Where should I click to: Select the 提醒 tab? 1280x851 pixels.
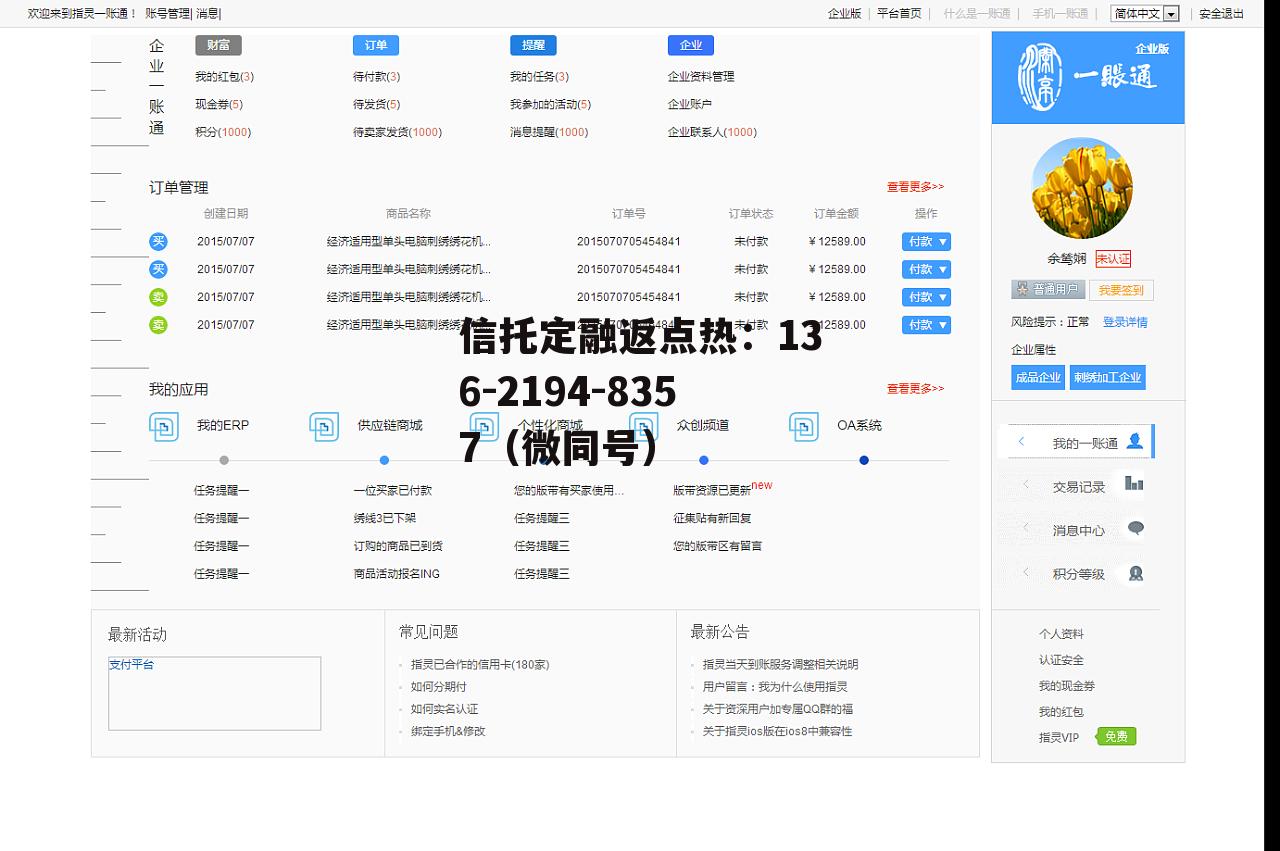coord(533,45)
